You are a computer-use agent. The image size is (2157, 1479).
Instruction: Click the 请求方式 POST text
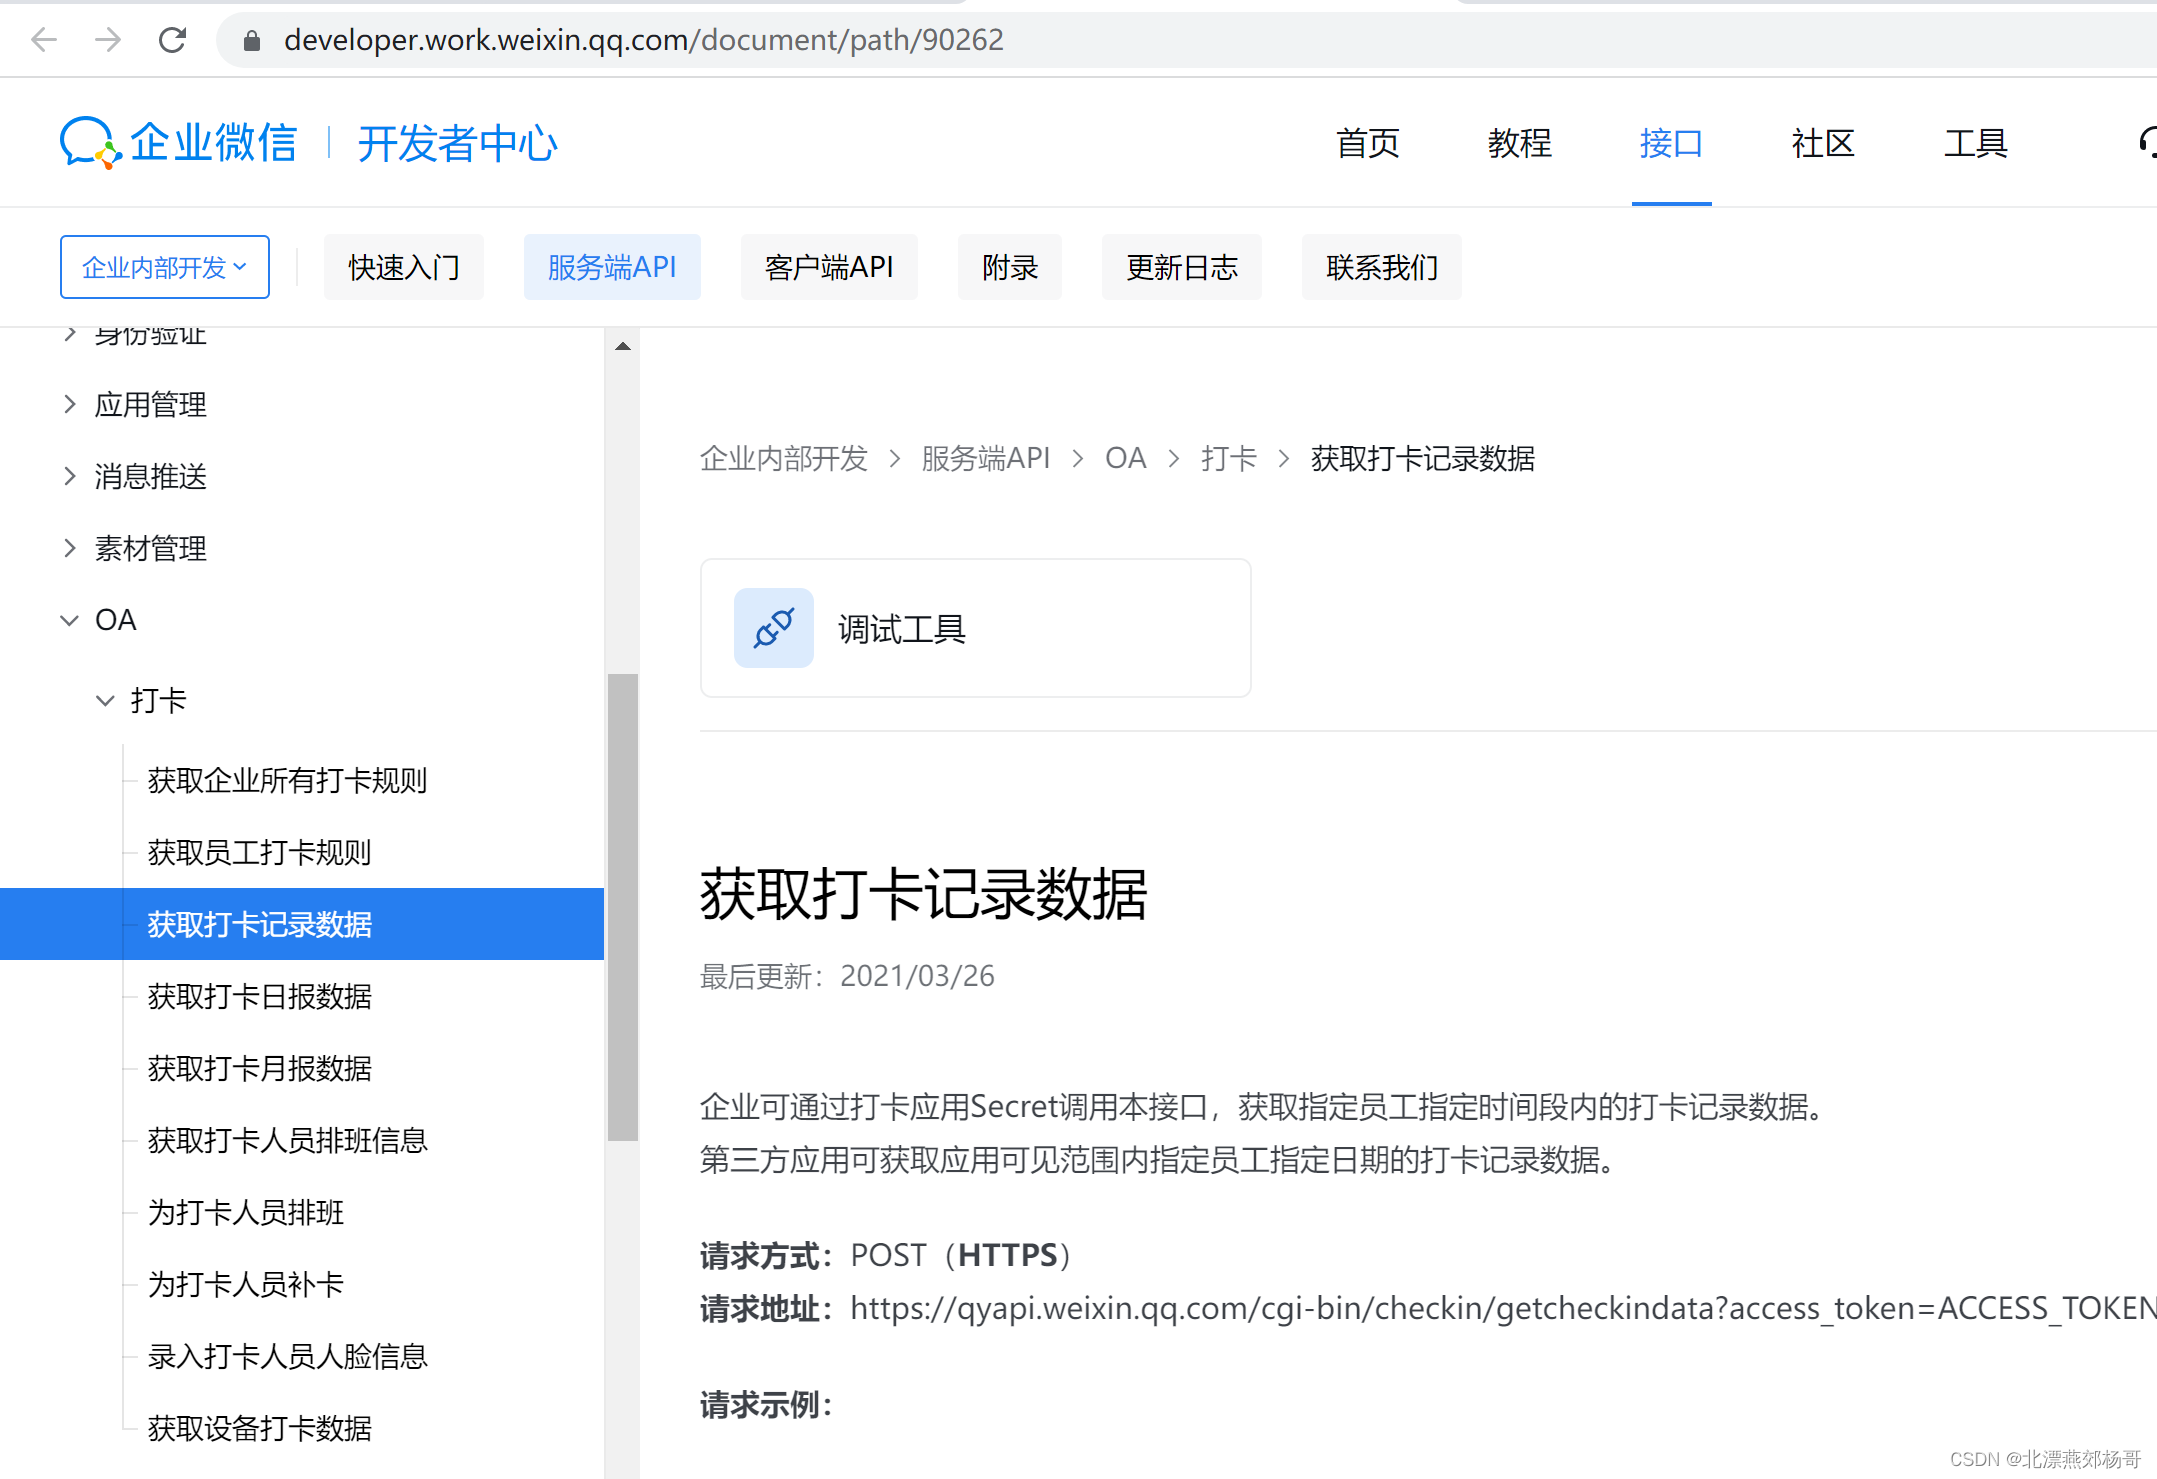[x=886, y=1255]
